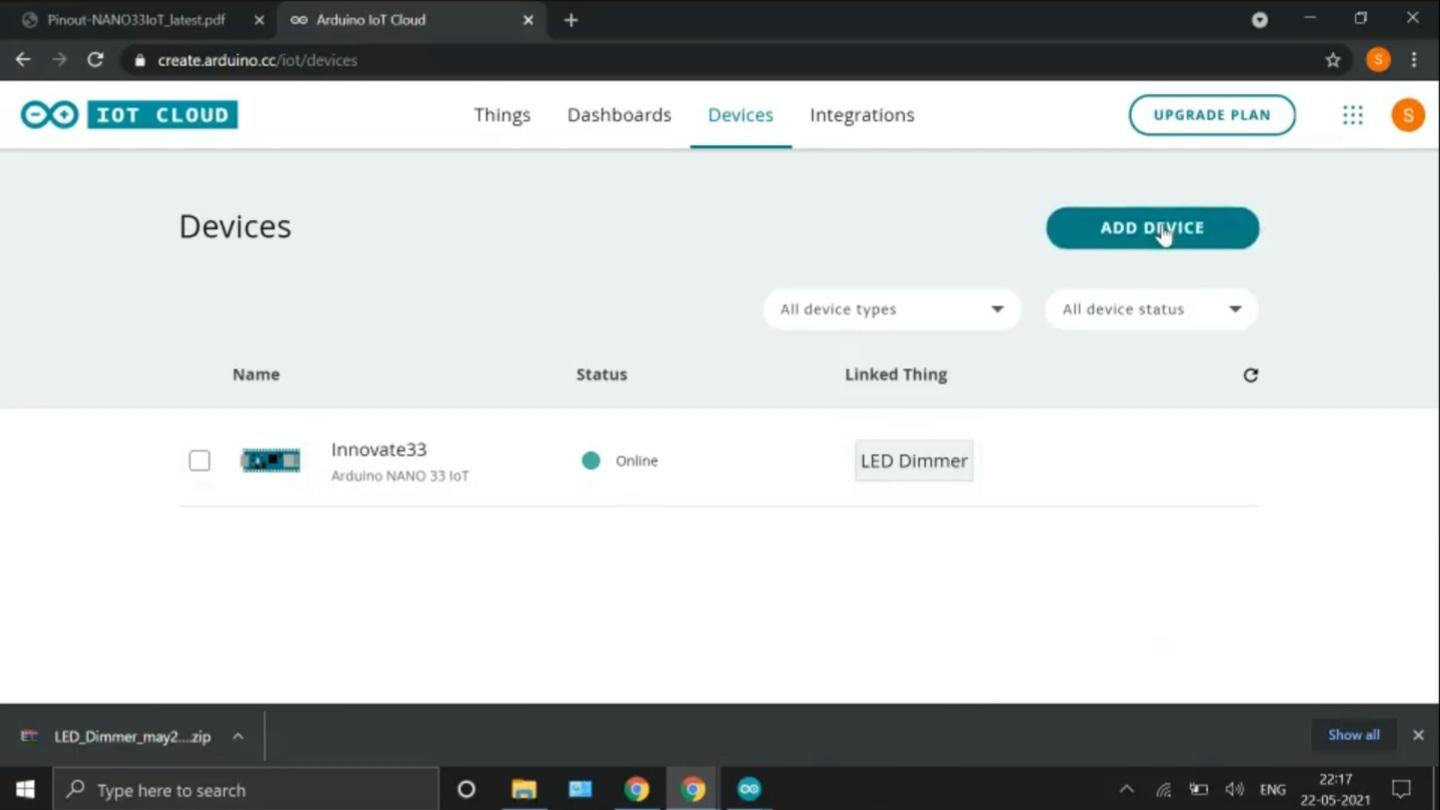
Task: Open the Things tab
Action: pyautogui.click(x=502, y=115)
